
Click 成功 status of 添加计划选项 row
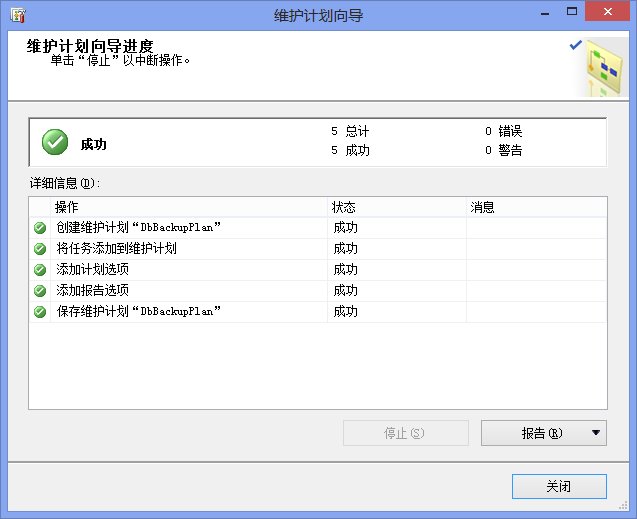(x=346, y=270)
